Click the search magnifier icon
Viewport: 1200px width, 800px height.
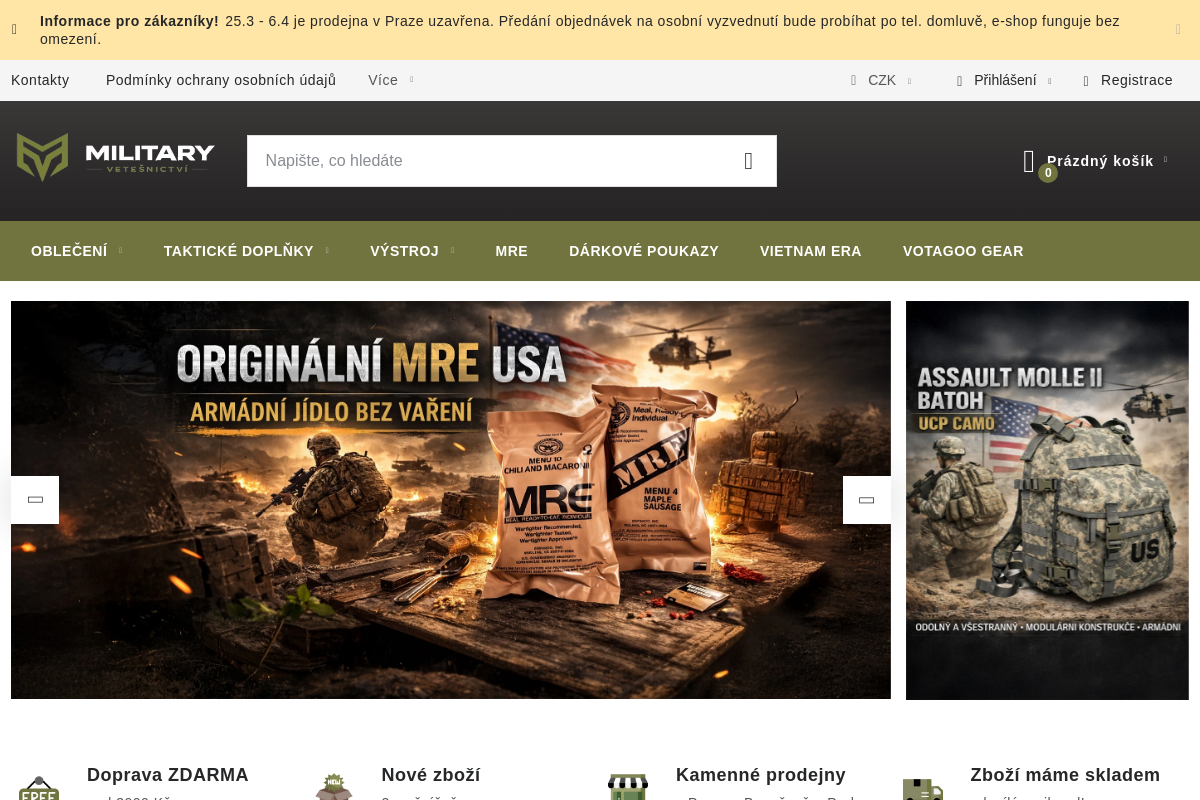pyautogui.click(x=748, y=160)
